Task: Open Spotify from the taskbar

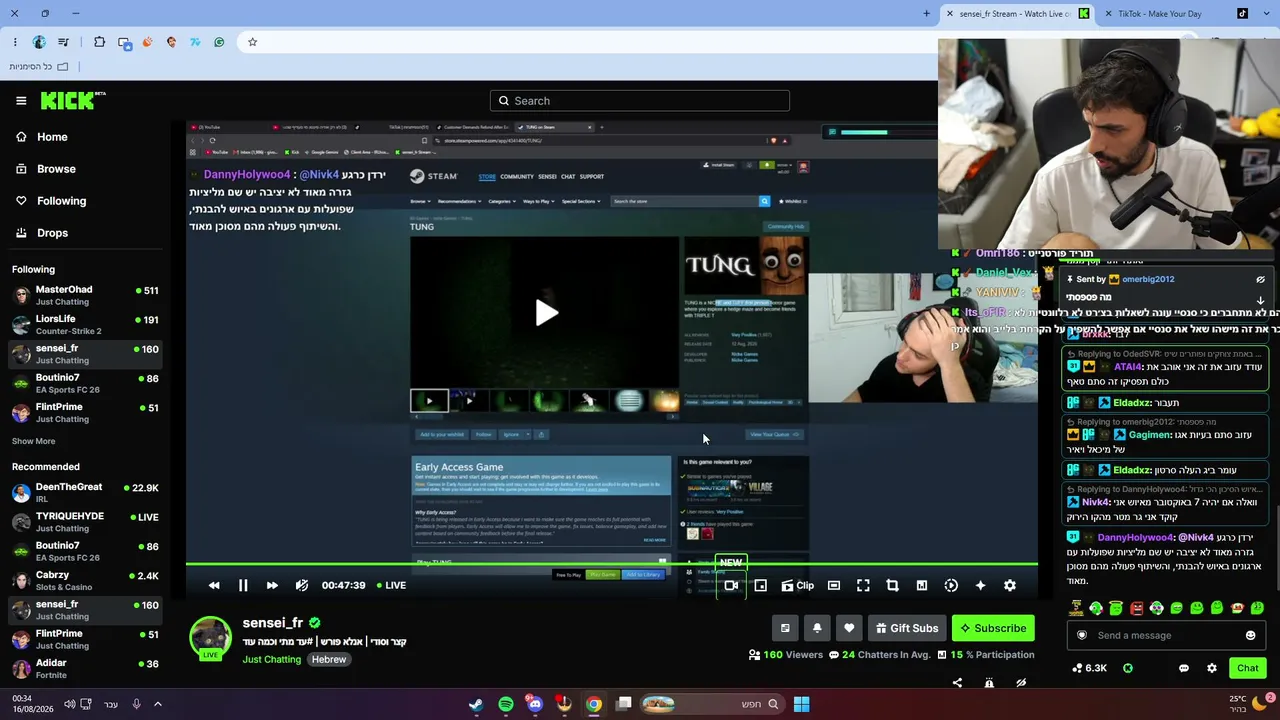Action: (x=506, y=704)
